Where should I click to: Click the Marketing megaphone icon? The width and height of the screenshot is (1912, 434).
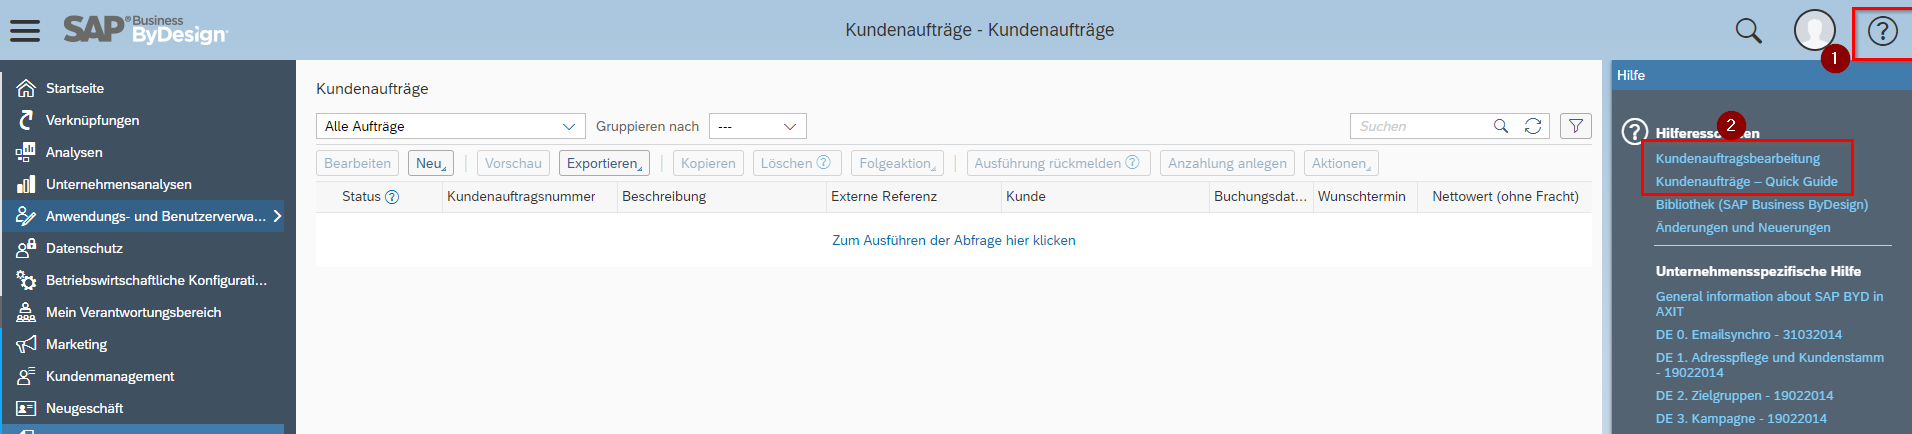pyautogui.click(x=26, y=344)
